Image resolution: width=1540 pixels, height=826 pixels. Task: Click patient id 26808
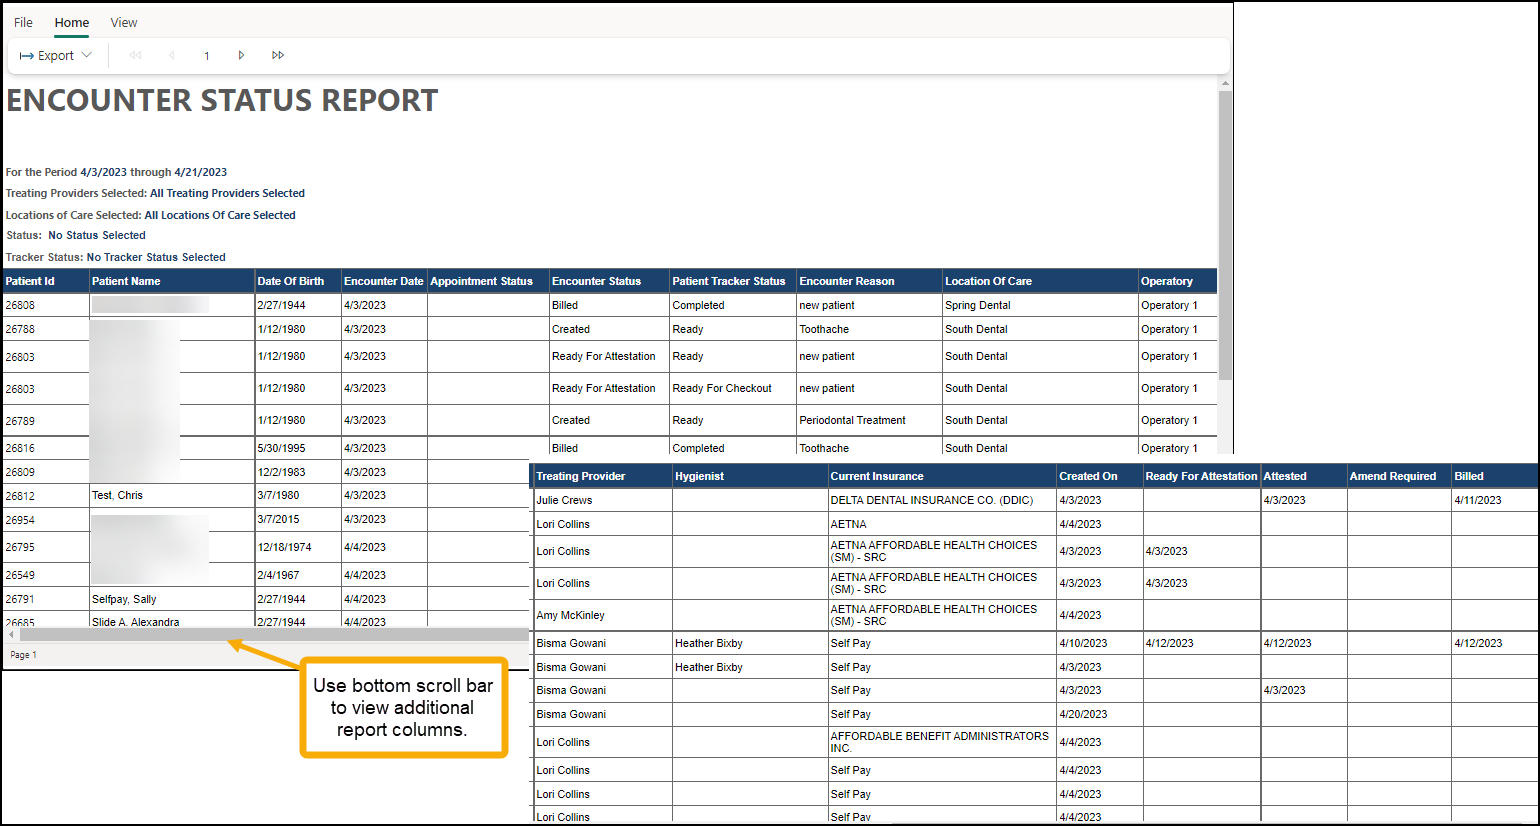coord(20,305)
